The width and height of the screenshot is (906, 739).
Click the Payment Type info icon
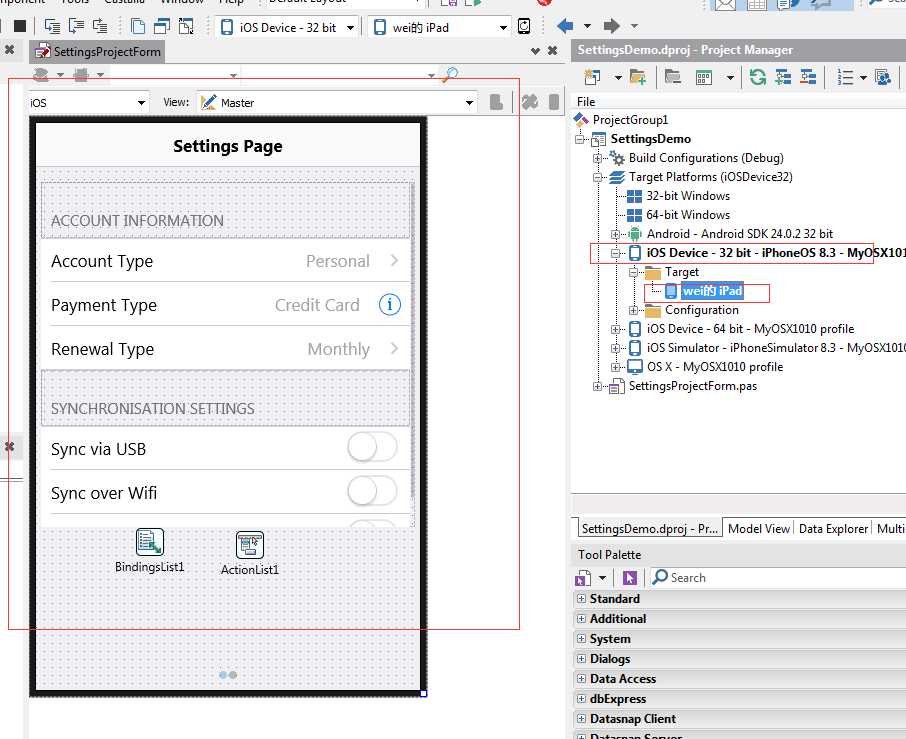point(389,304)
